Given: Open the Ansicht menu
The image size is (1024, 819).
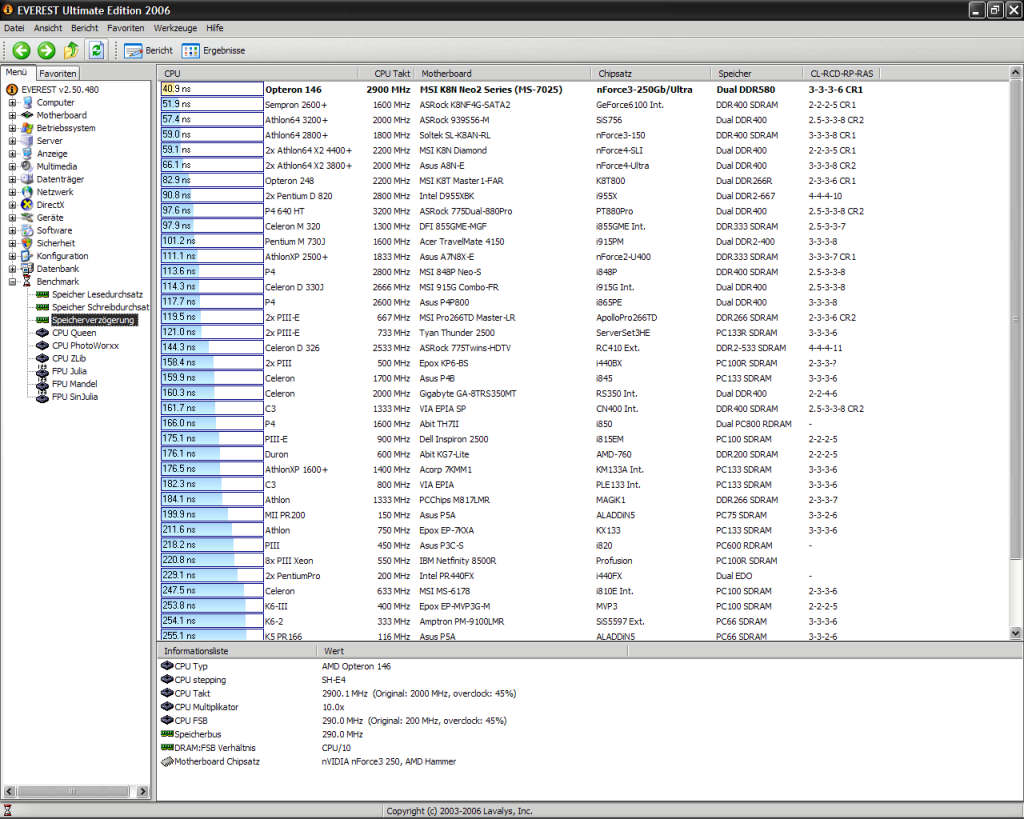Looking at the screenshot, I should coord(48,28).
